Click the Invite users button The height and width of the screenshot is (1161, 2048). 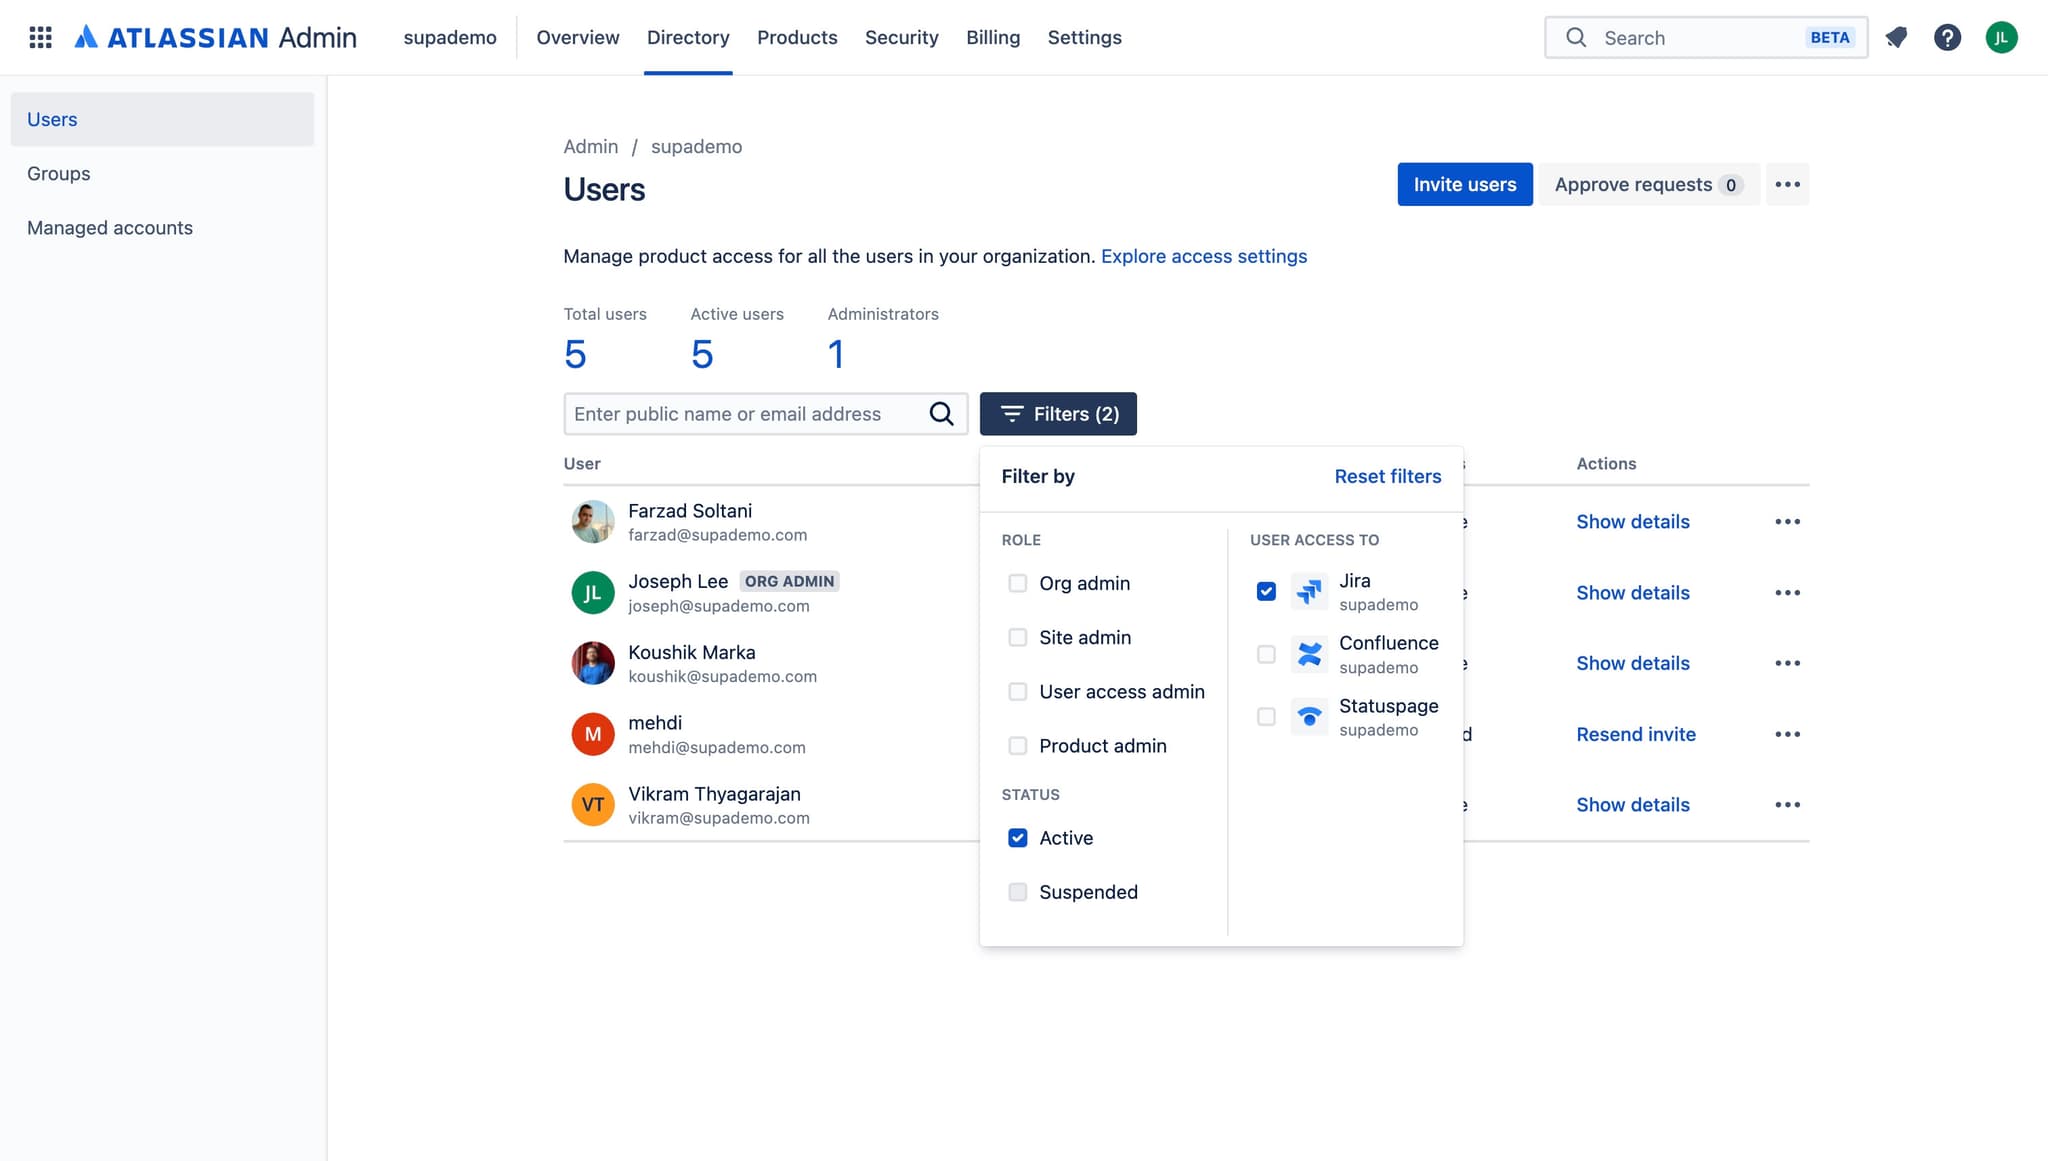[x=1464, y=184]
